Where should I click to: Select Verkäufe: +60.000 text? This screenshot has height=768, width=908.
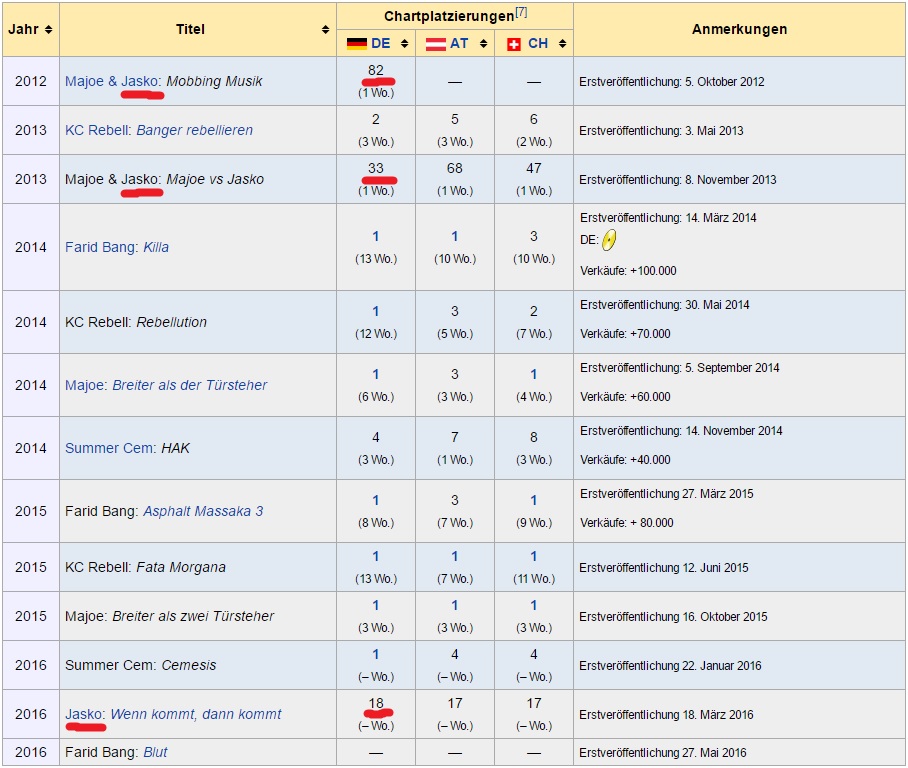pyautogui.click(x=625, y=397)
